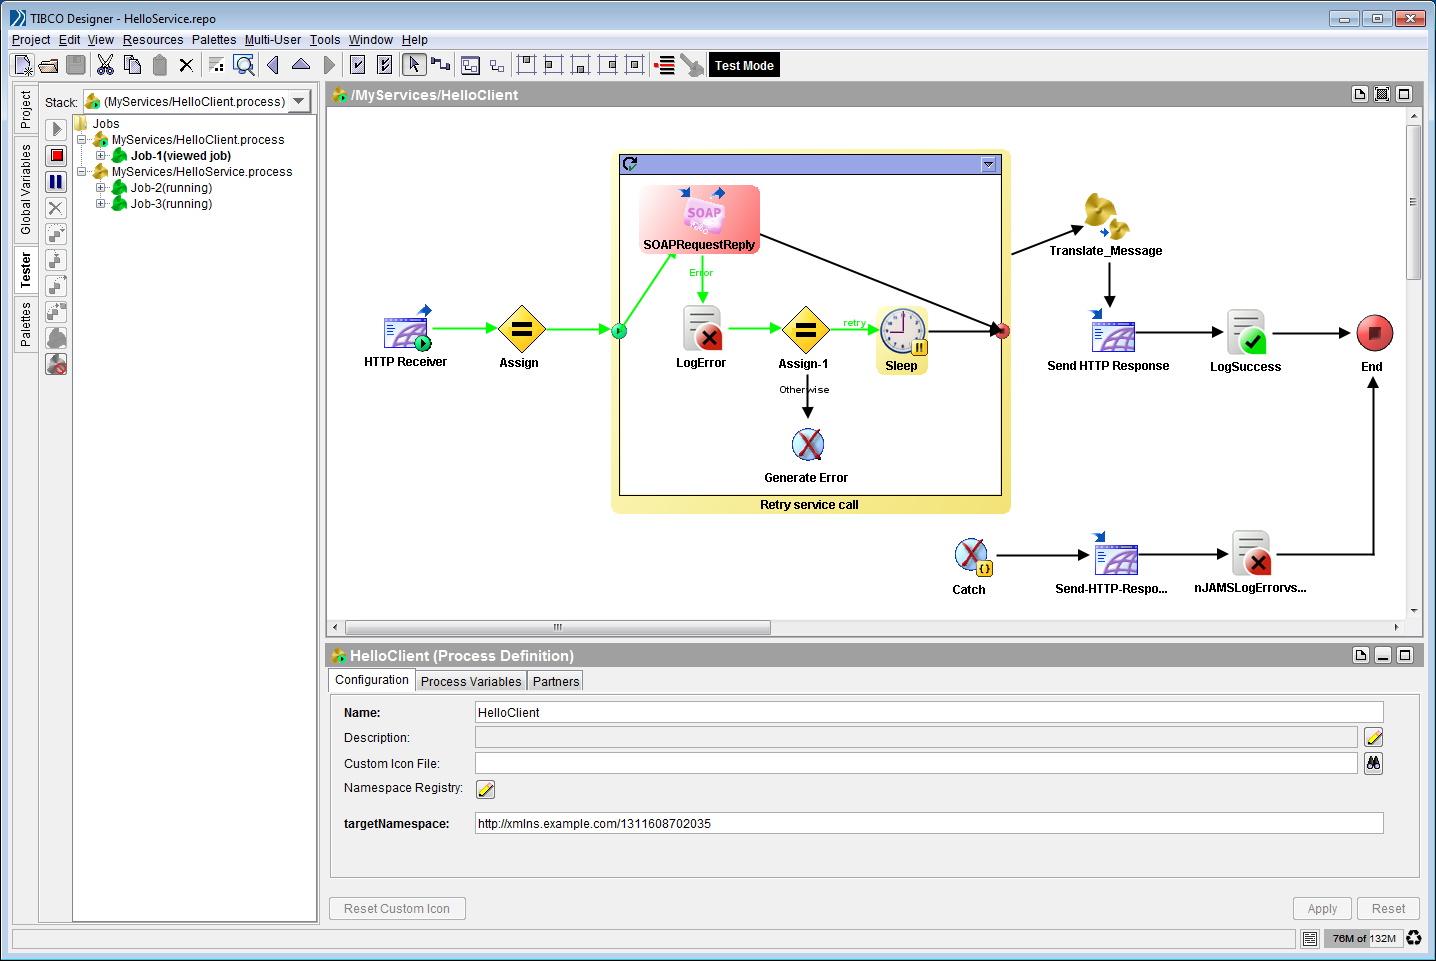The width and height of the screenshot is (1436, 961).
Task: Click the Delete X toolbar icon
Action: coord(186,66)
